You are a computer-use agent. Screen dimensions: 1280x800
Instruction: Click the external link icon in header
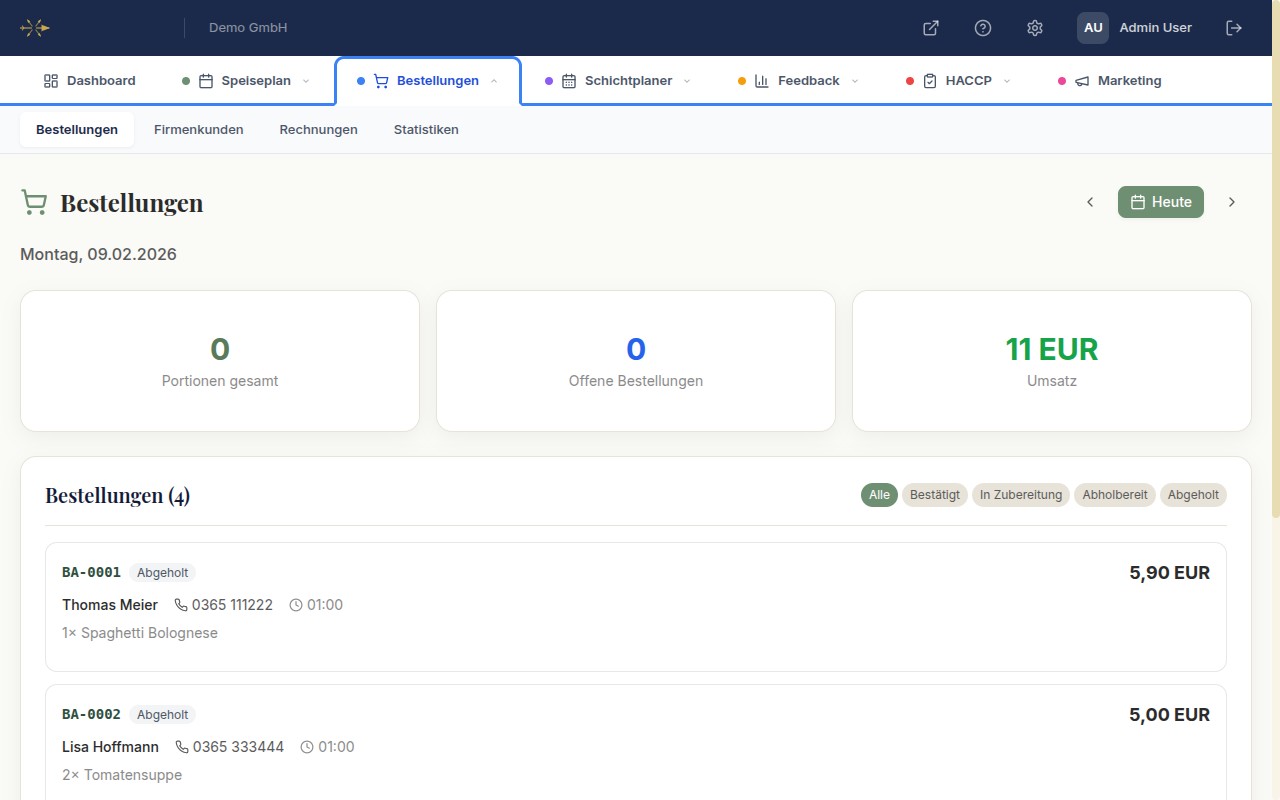930,28
